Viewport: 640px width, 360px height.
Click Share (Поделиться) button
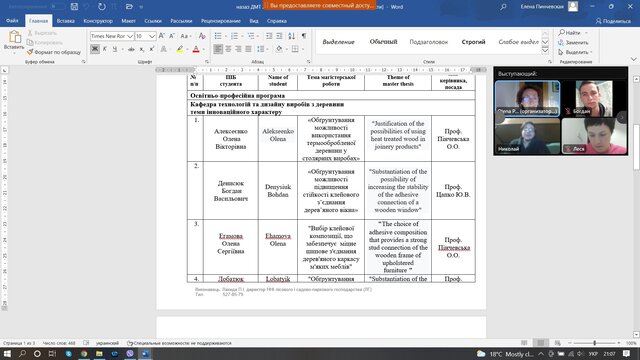pyautogui.click(x=613, y=21)
